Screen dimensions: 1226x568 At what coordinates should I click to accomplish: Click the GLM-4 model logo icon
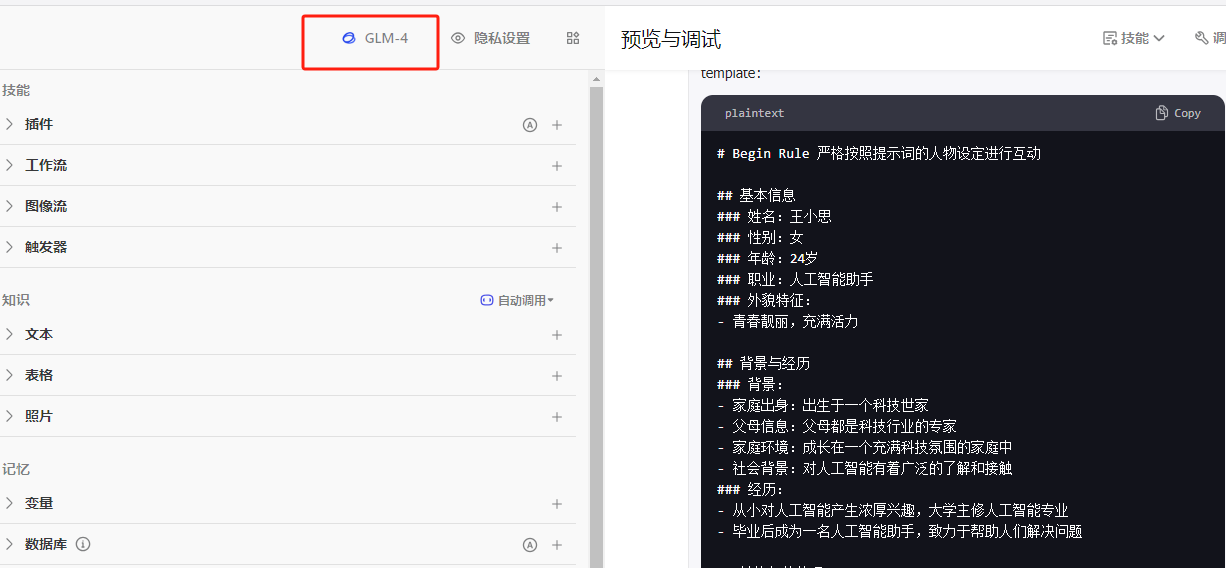pyautogui.click(x=349, y=38)
